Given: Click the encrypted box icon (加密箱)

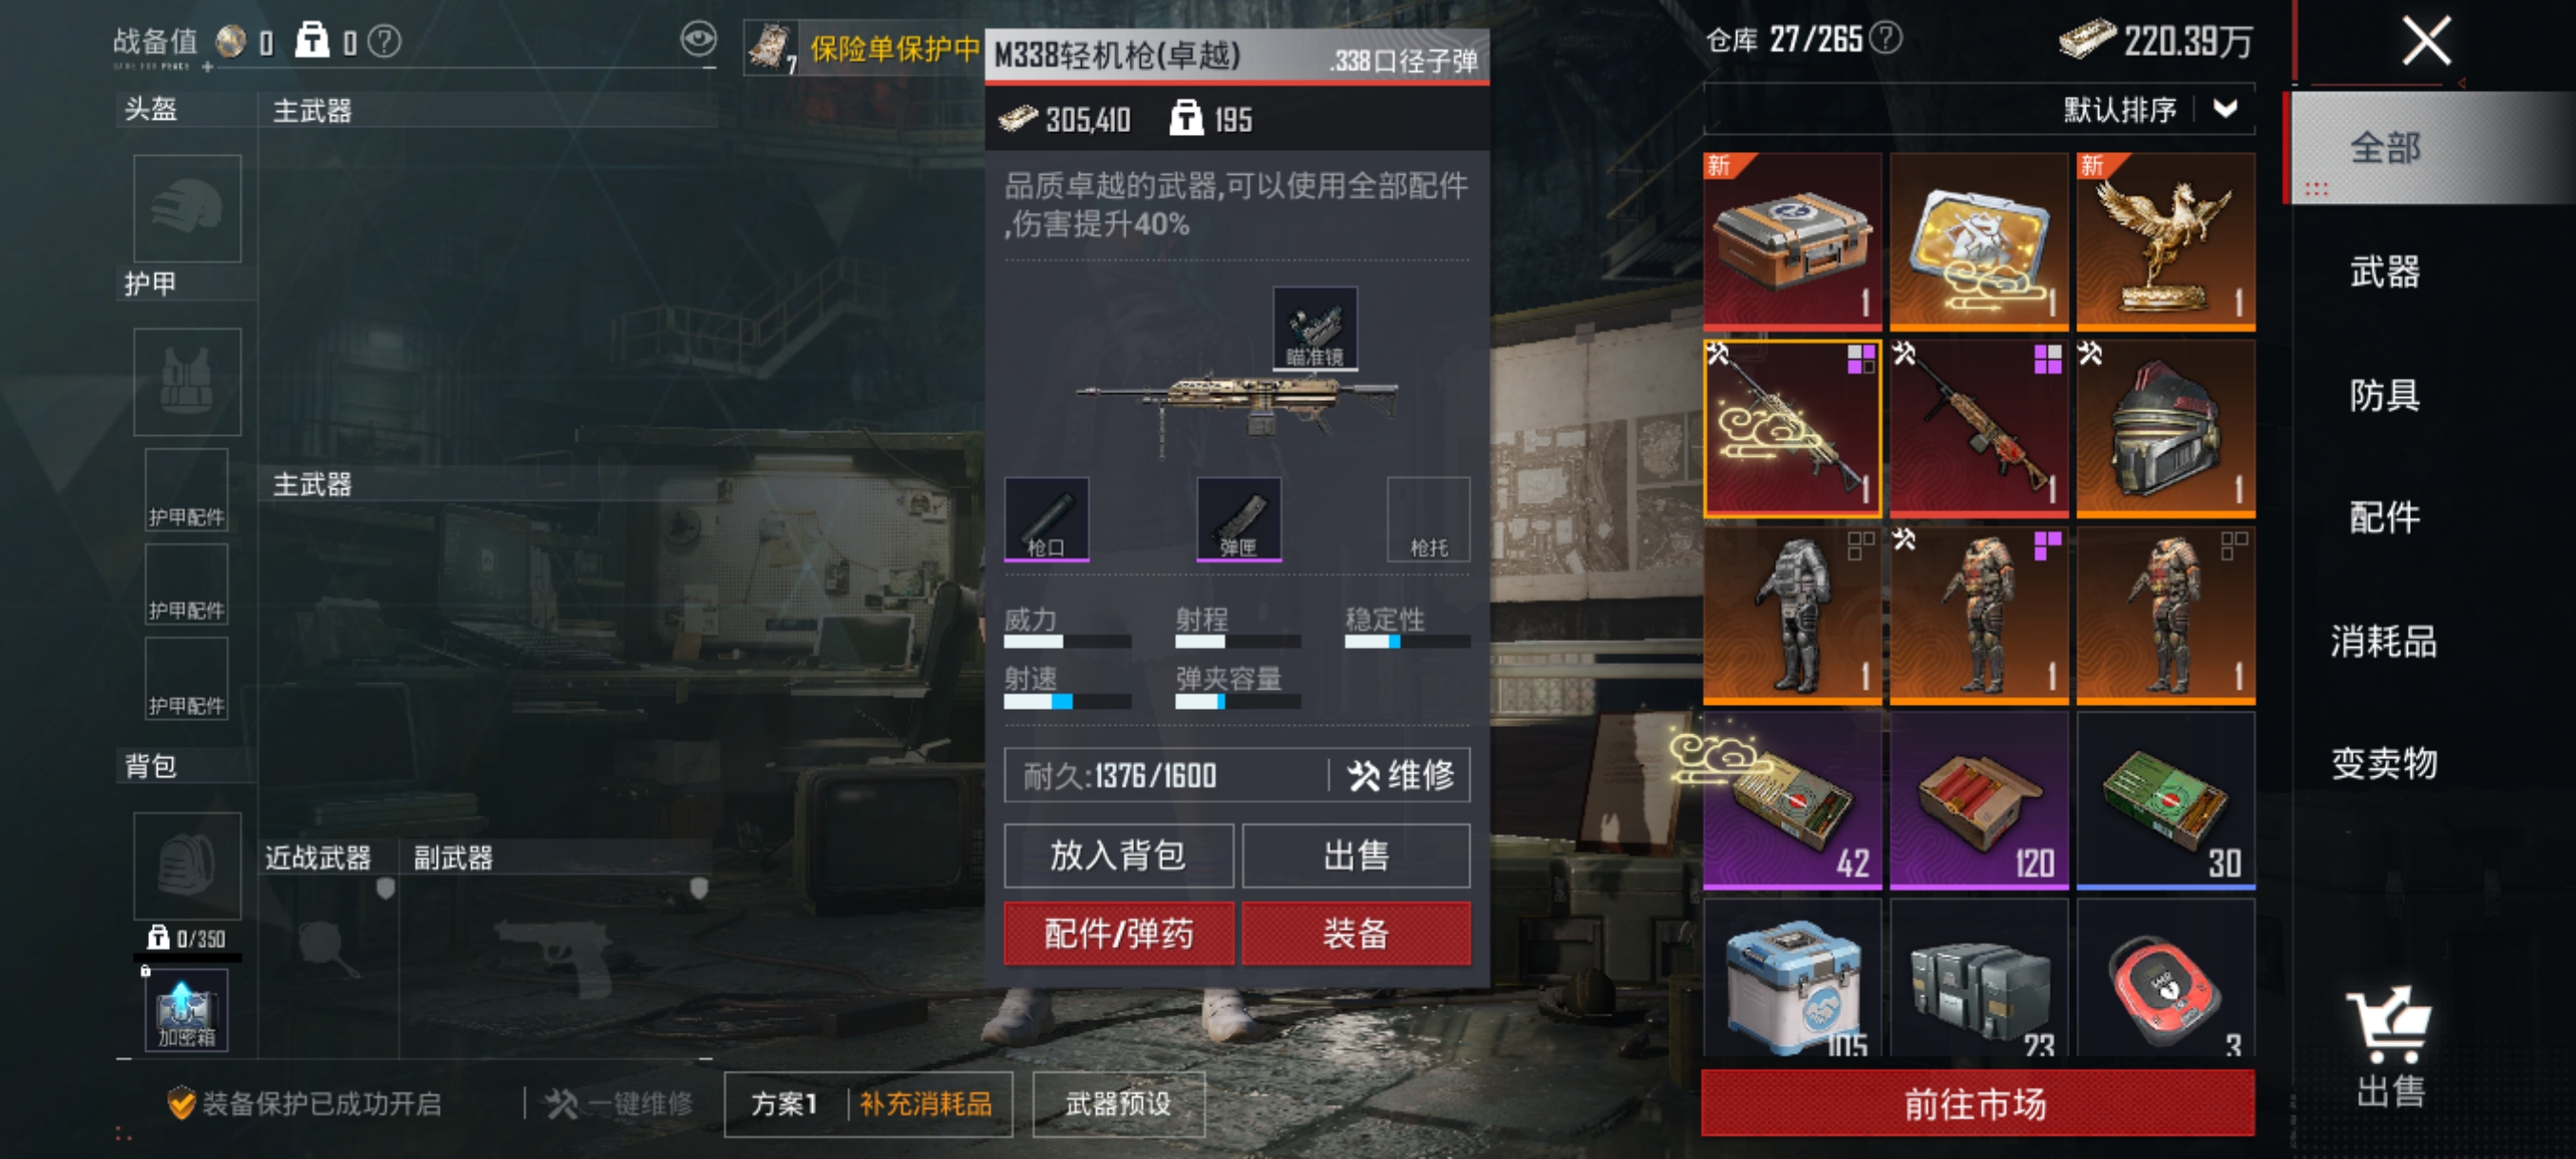Looking at the screenshot, I should click(x=186, y=1014).
